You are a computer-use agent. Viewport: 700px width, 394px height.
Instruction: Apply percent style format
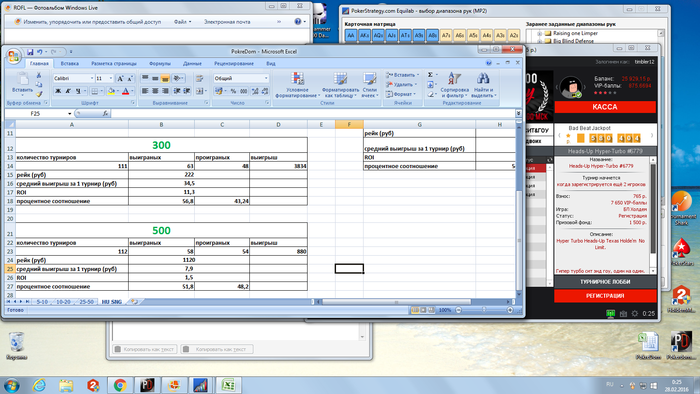point(233,91)
